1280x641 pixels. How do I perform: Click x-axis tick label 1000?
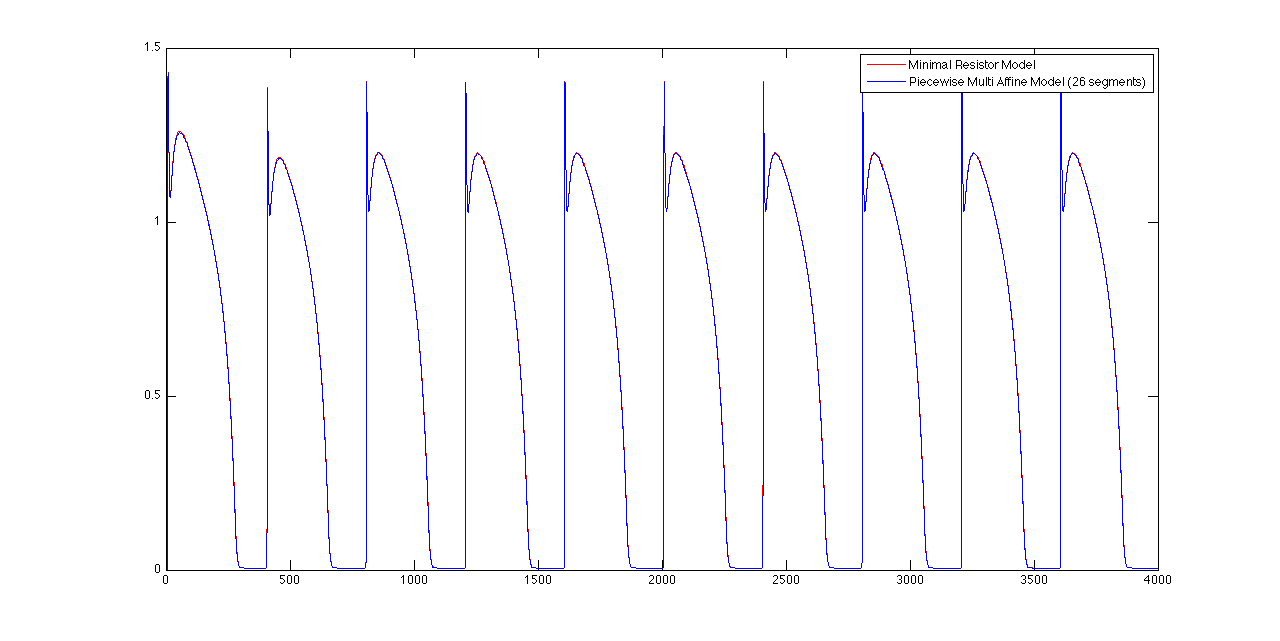click(x=414, y=579)
